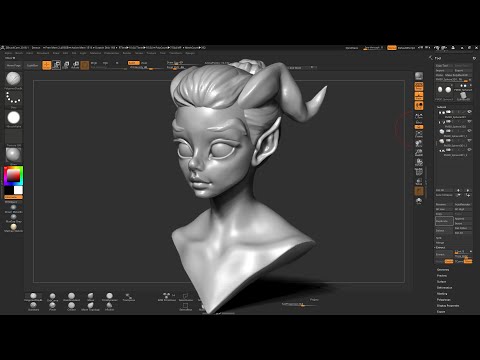
Task: Toggle the orange Menus button in title bar
Action: point(392,48)
